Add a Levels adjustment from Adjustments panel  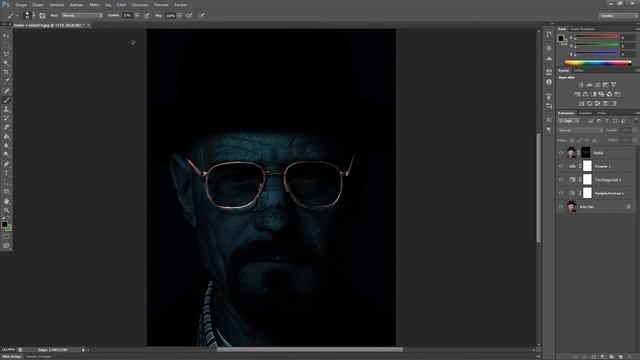pyautogui.click(x=589, y=84)
